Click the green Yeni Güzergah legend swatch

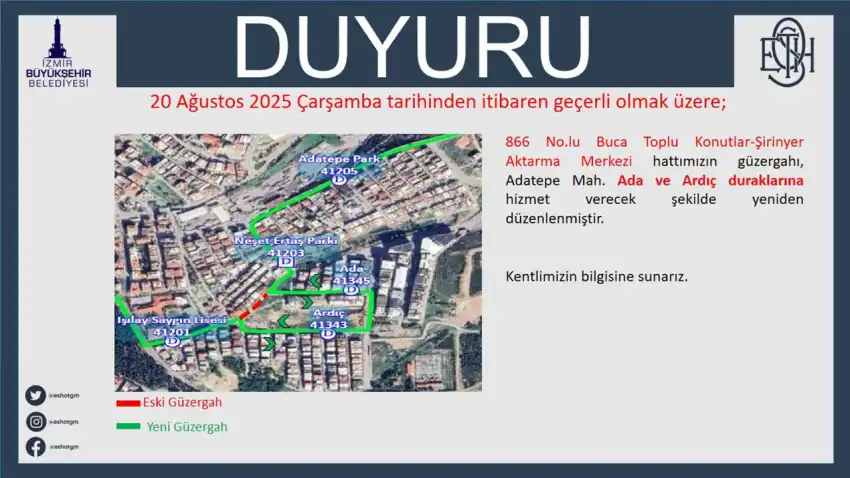(x=129, y=427)
